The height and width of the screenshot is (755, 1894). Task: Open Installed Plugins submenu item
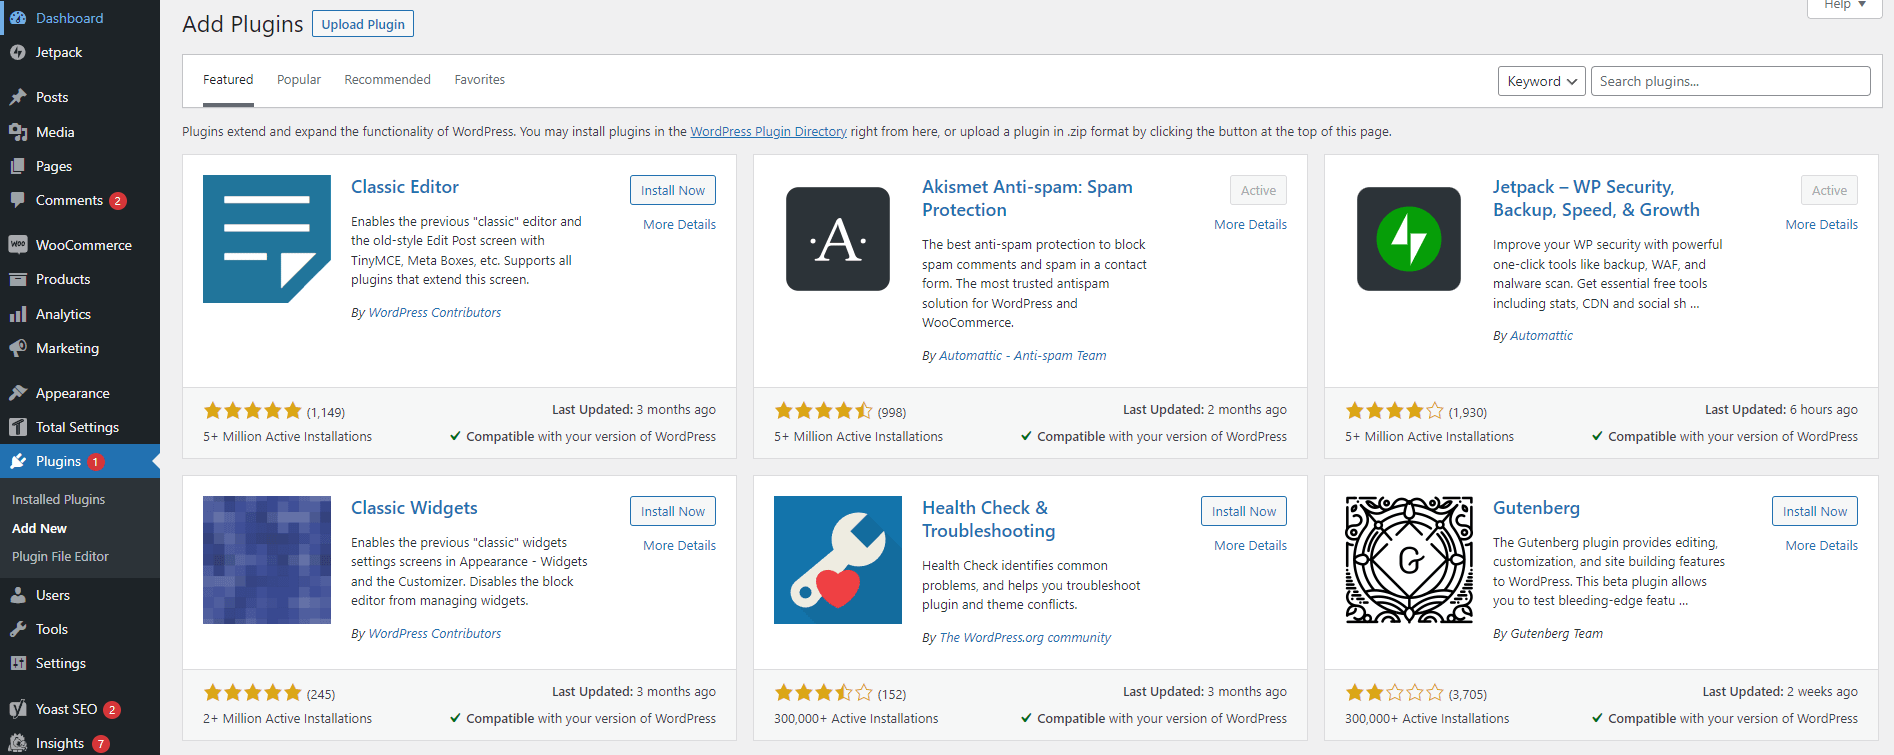[58, 499]
